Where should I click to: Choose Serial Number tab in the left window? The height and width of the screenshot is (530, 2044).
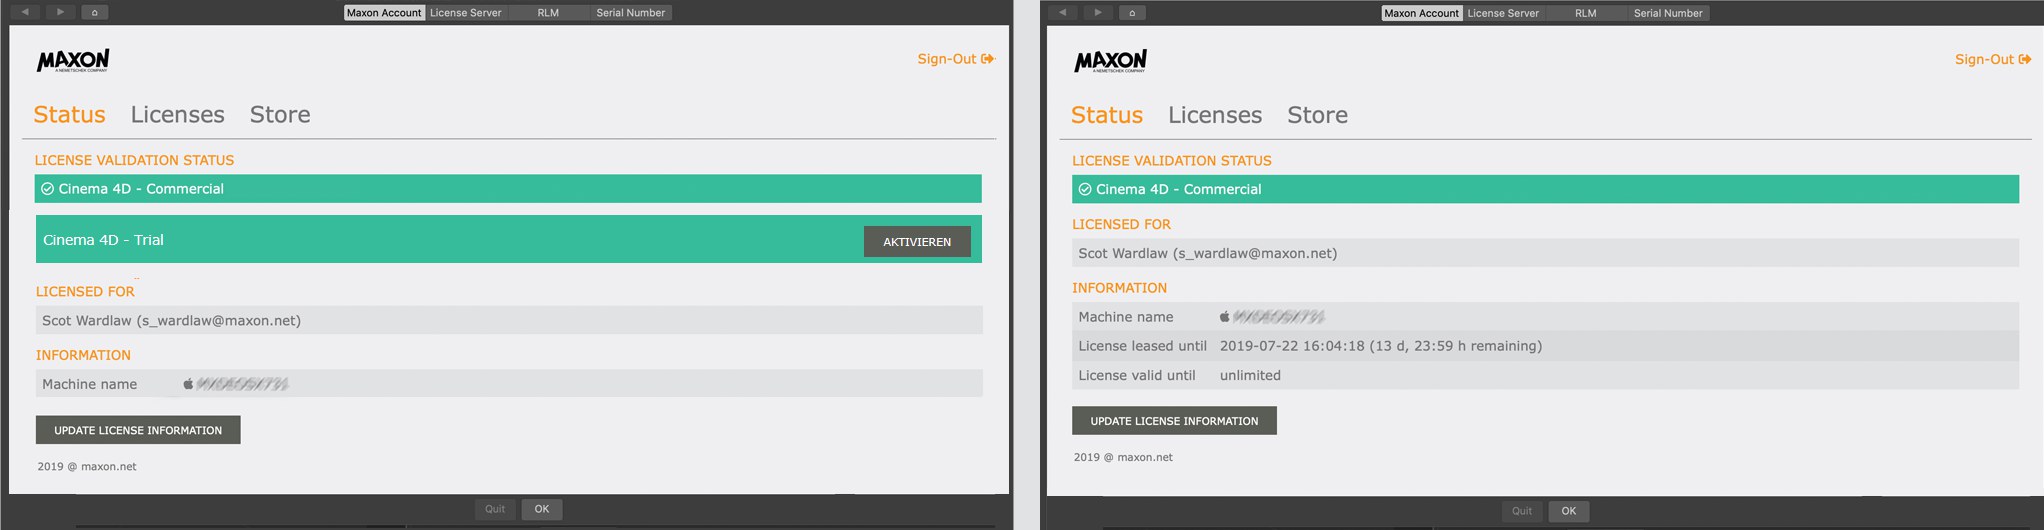[x=630, y=13]
